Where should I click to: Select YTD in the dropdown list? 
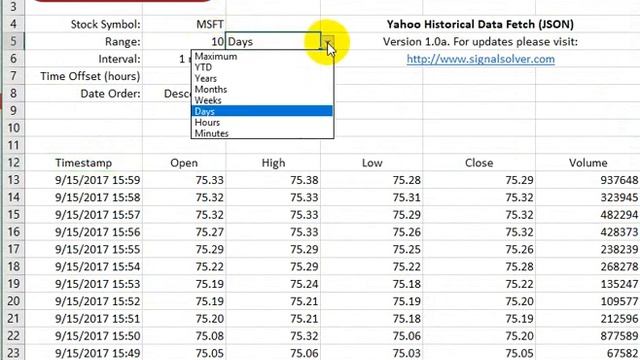pos(262,67)
